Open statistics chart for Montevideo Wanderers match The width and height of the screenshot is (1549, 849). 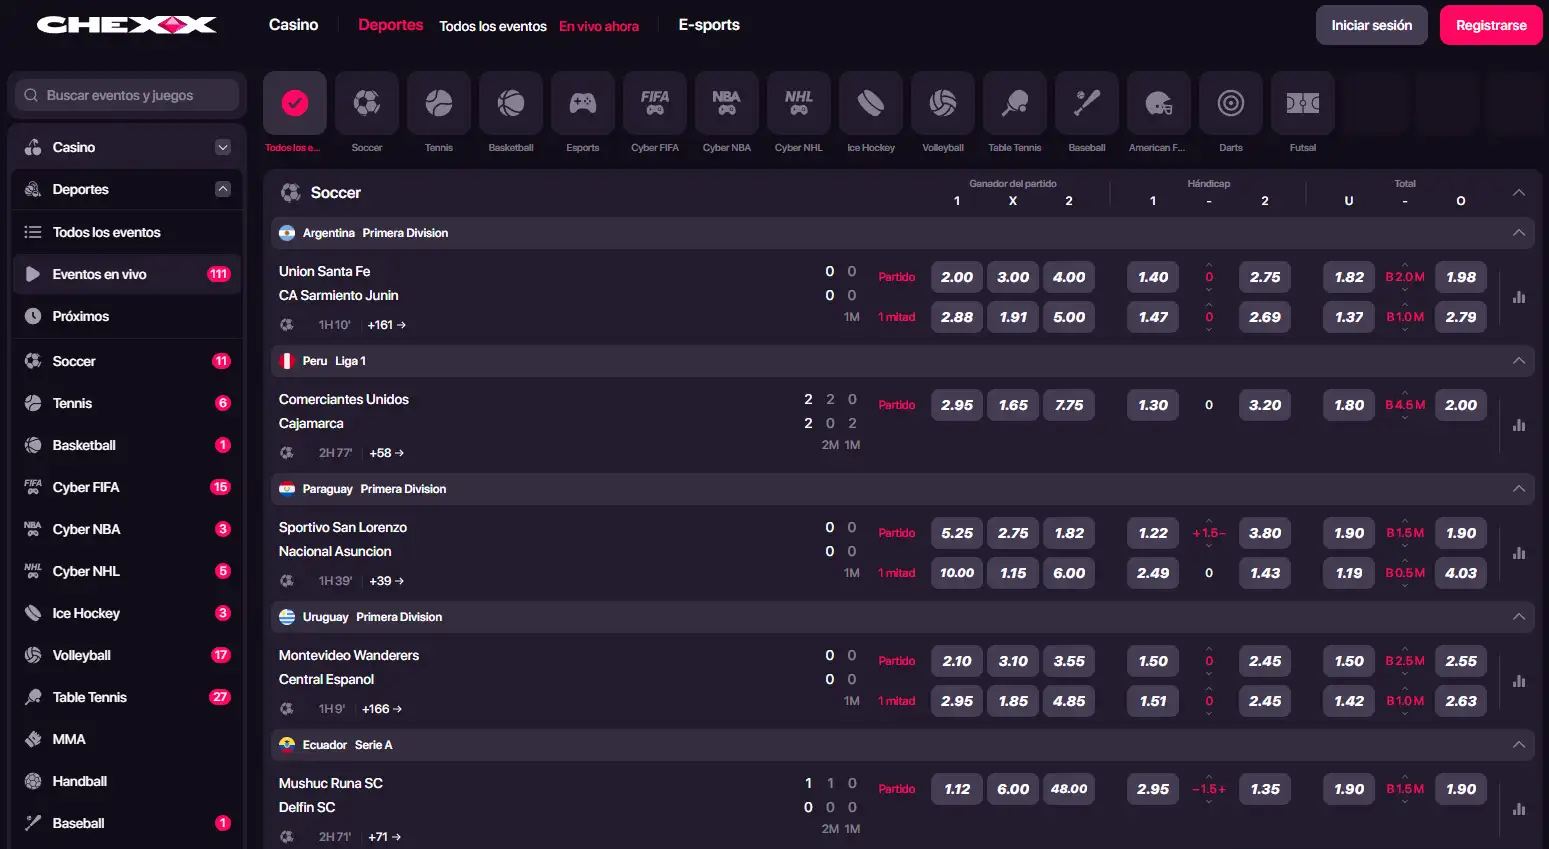coord(1519,681)
